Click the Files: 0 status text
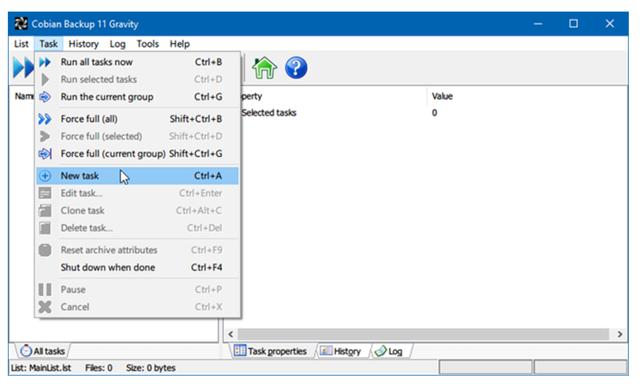 [x=98, y=368]
